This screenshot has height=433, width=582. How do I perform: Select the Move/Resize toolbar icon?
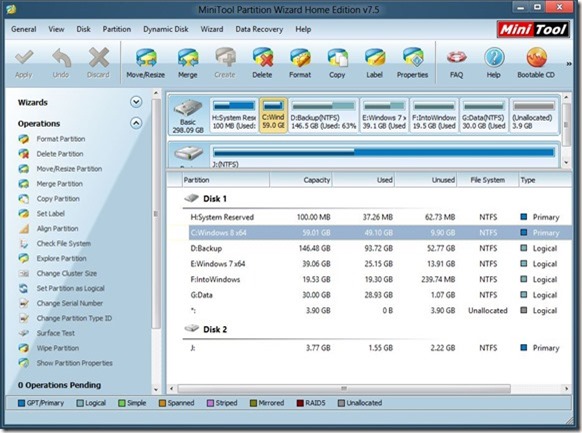(x=146, y=58)
